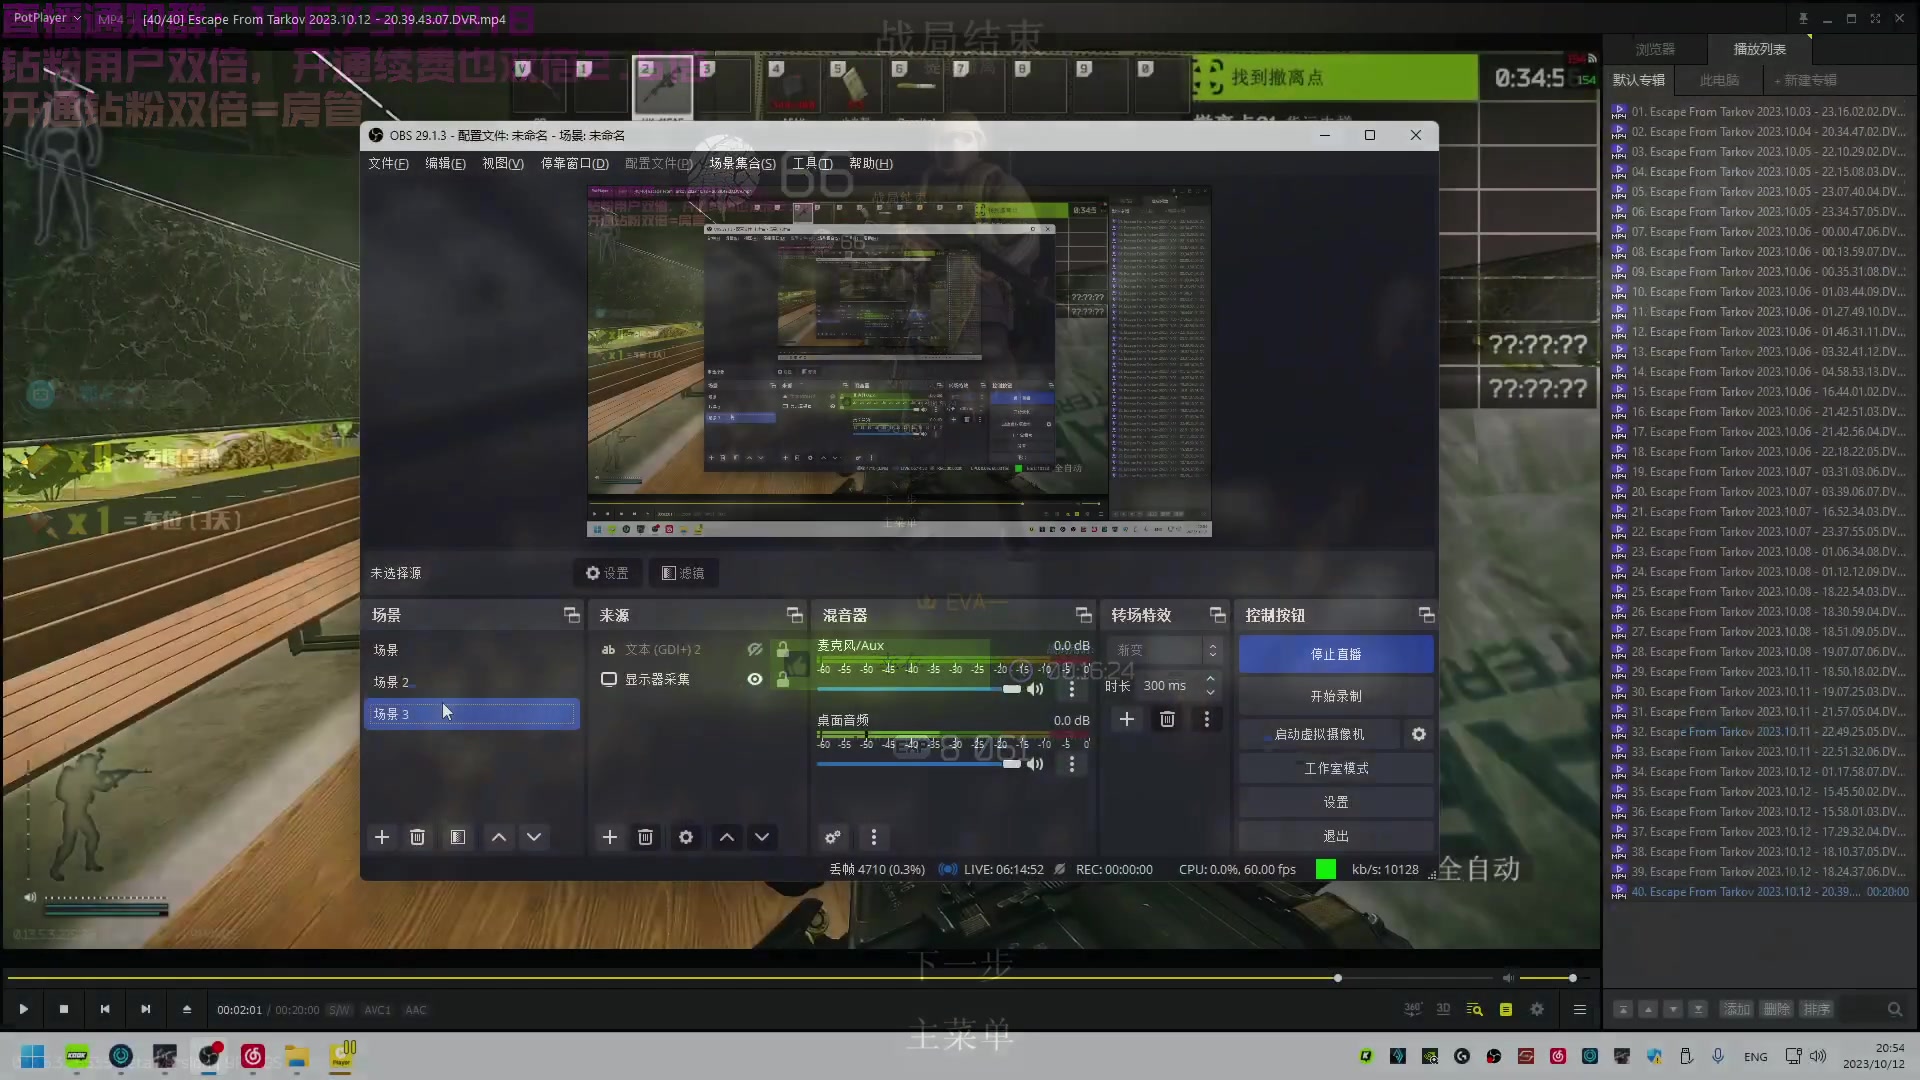The height and width of the screenshot is (1080, 1920).
Task: Undock the 场景 panel
Action: [x=571, y=615]
